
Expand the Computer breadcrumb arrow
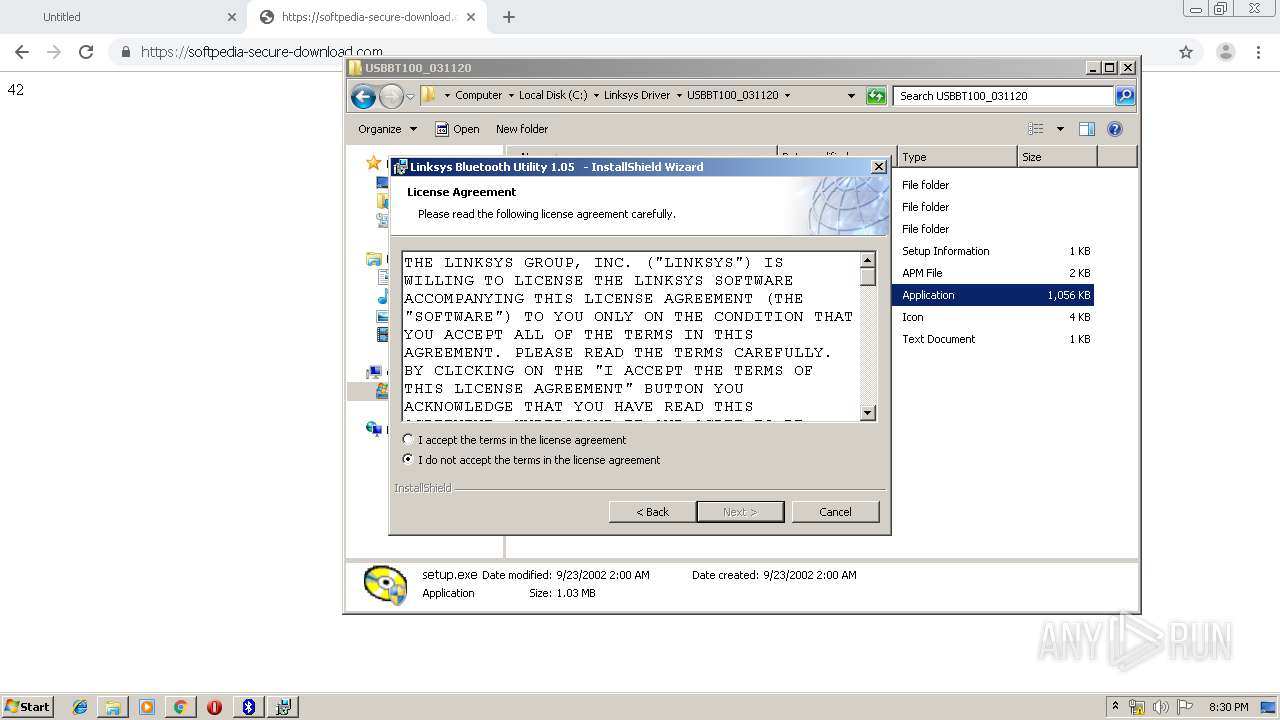[x=511, y=96]
